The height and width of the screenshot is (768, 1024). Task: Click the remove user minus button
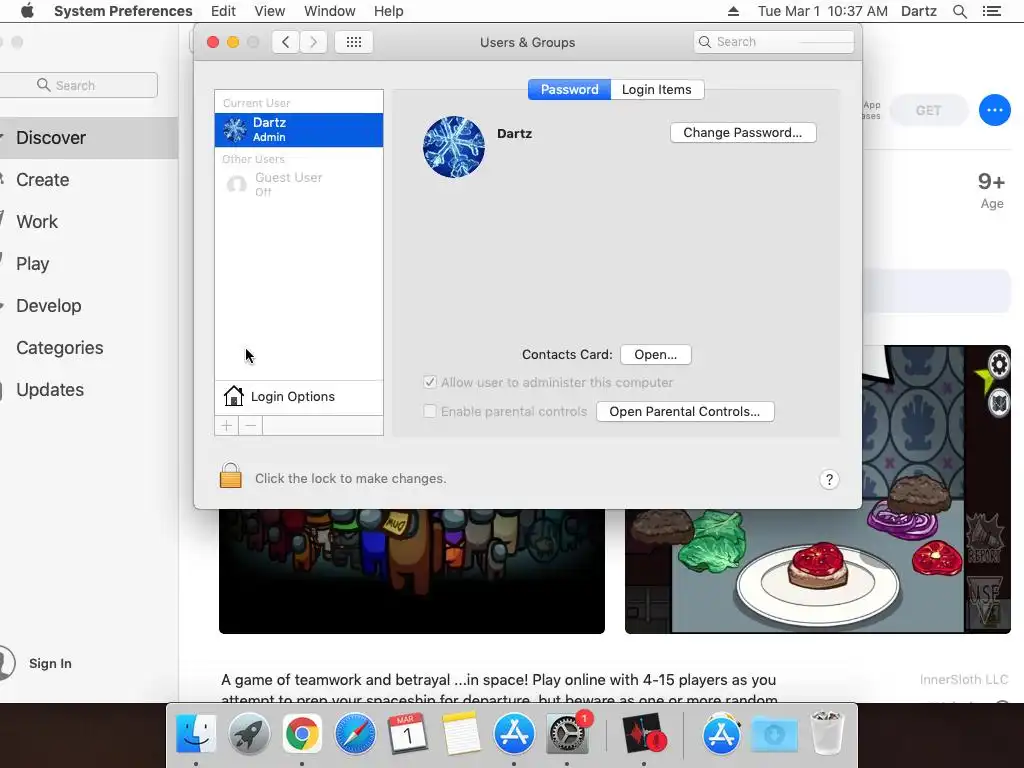[251, 426]
